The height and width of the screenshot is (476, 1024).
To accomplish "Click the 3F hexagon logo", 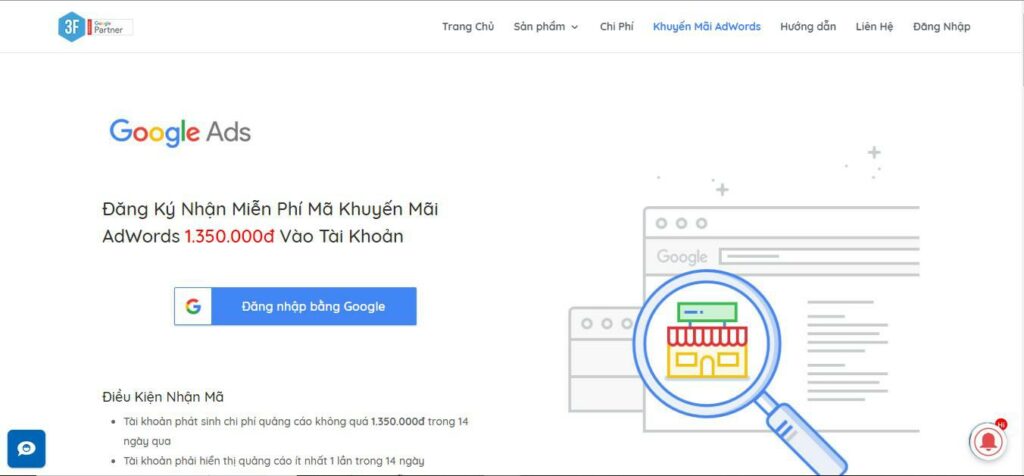I will coord(71,27).
